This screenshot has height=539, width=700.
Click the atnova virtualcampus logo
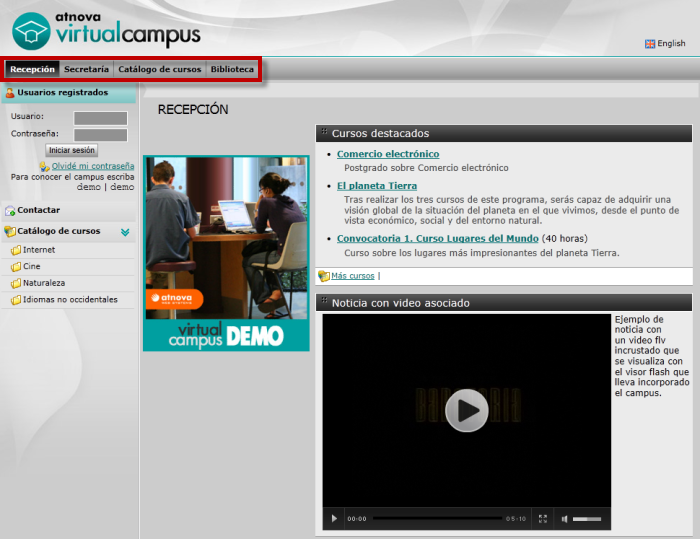point(106,30)
